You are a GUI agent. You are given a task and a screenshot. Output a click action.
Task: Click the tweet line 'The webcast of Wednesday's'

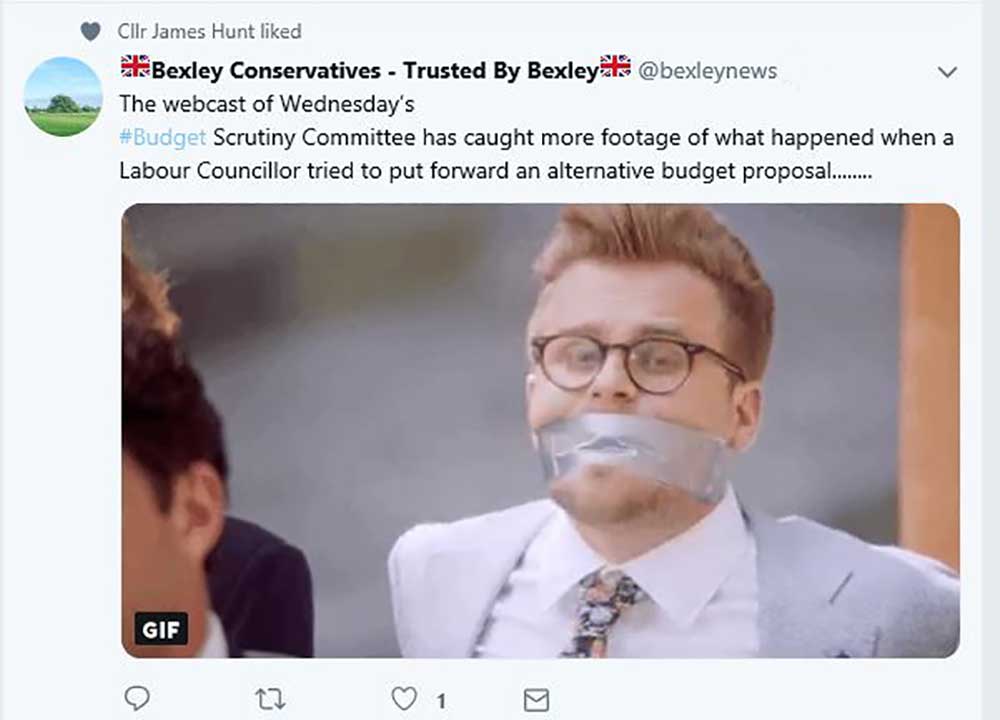tap(266, 104)
